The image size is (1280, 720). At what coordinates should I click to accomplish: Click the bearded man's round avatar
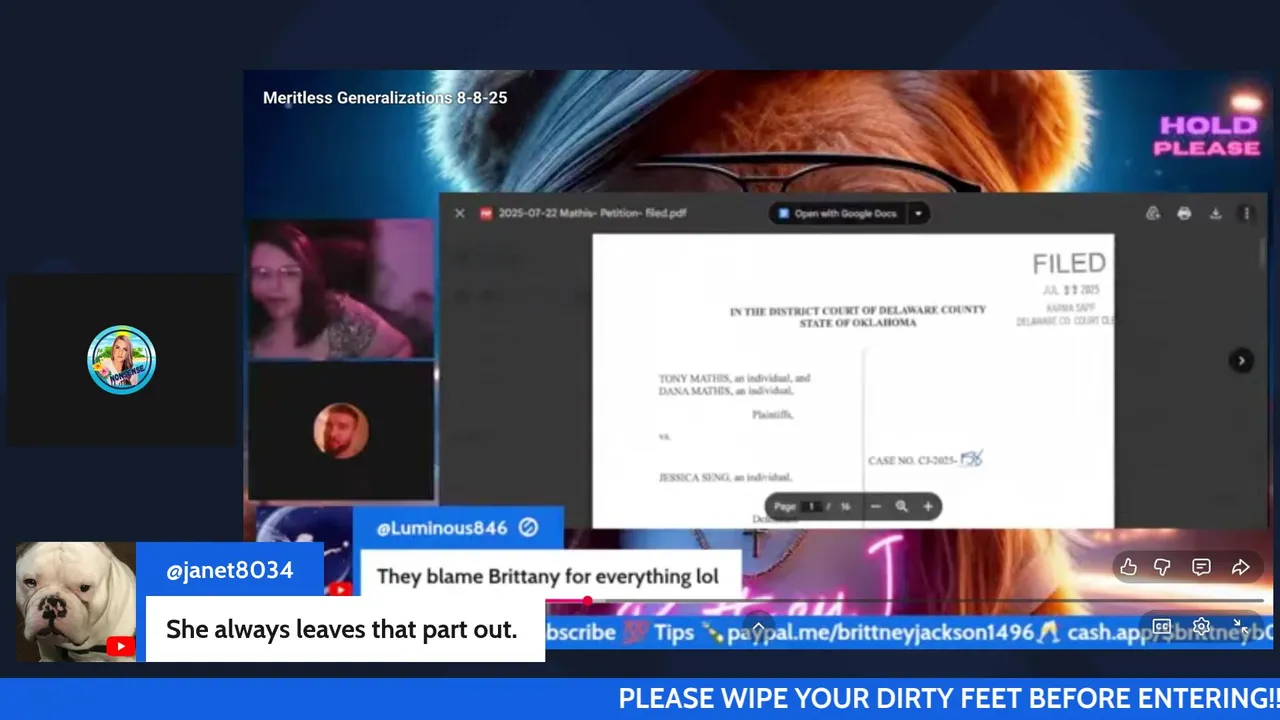click(341, 431)
